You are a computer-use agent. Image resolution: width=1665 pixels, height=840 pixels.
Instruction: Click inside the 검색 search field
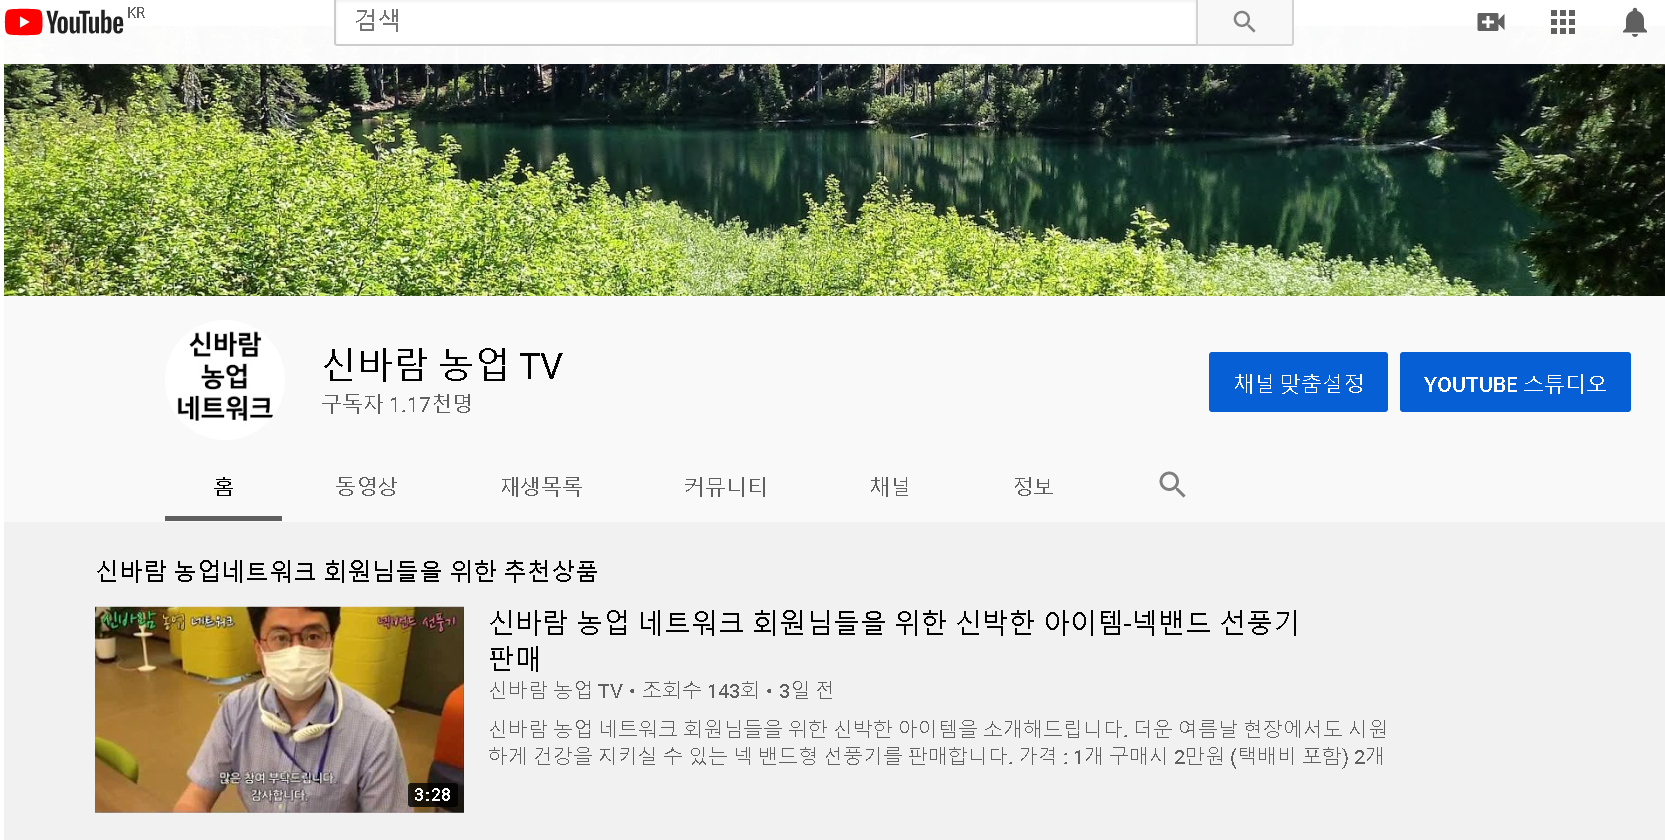coord(766,22)
